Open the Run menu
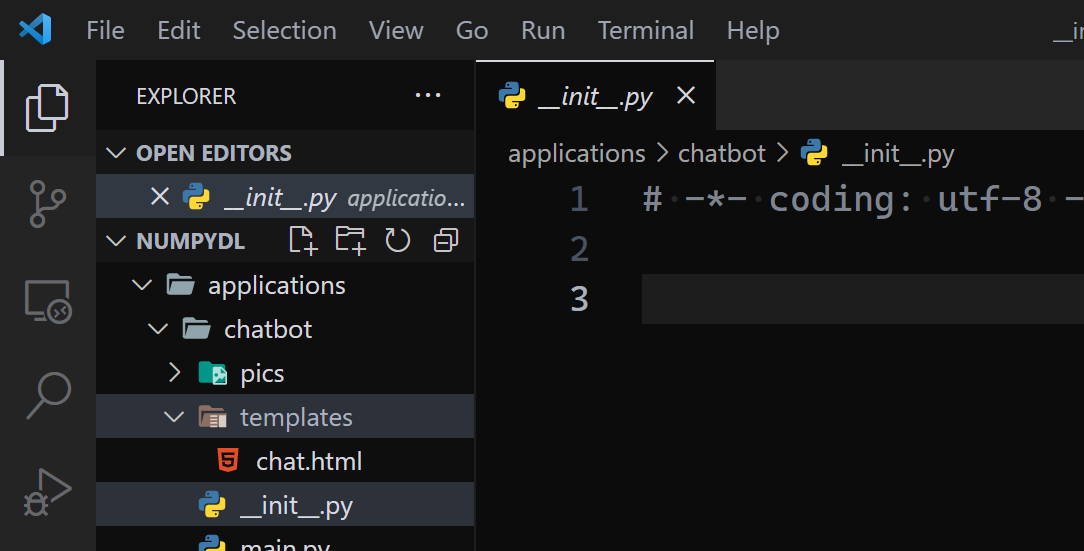 (x=543, y=30)
